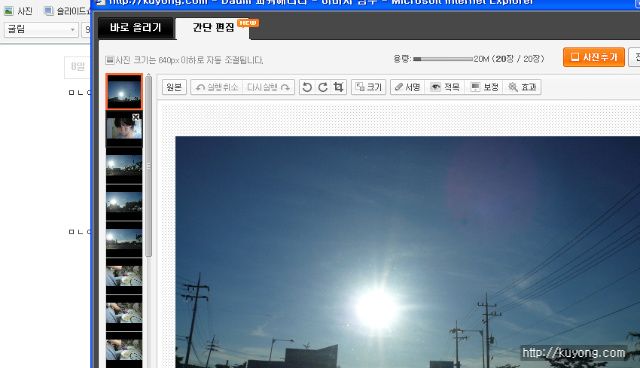Switch to the 간단 편집 tab
Viewport: 640px width, 368px height.
[213, 28]
